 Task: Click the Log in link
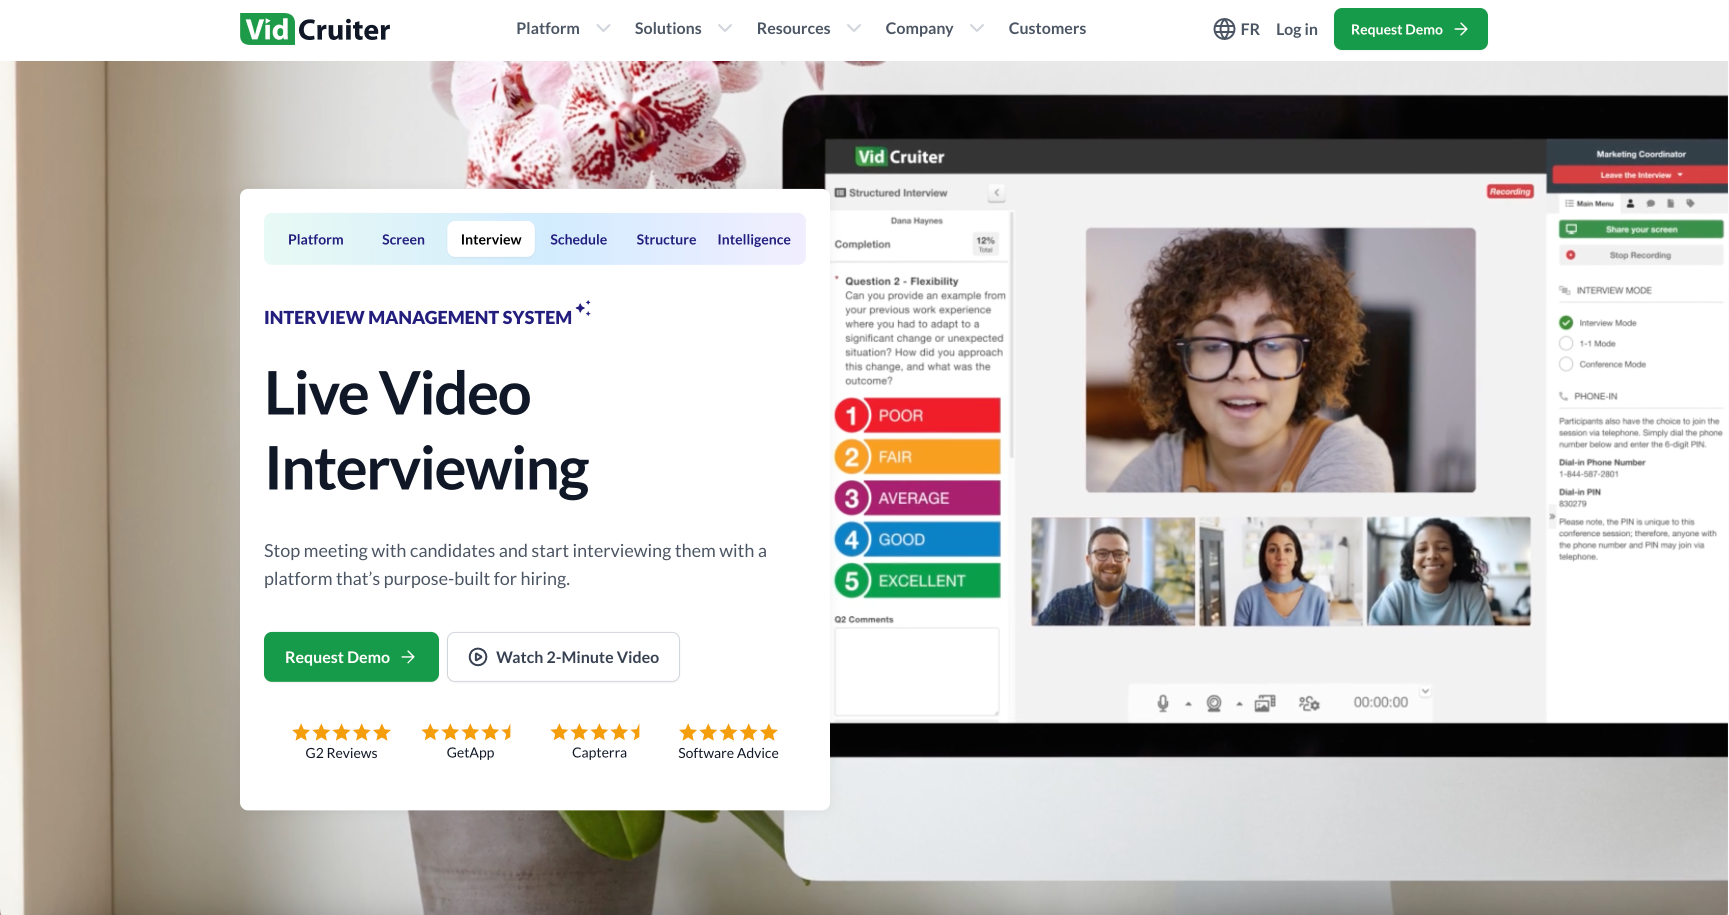pos(1297,29)
